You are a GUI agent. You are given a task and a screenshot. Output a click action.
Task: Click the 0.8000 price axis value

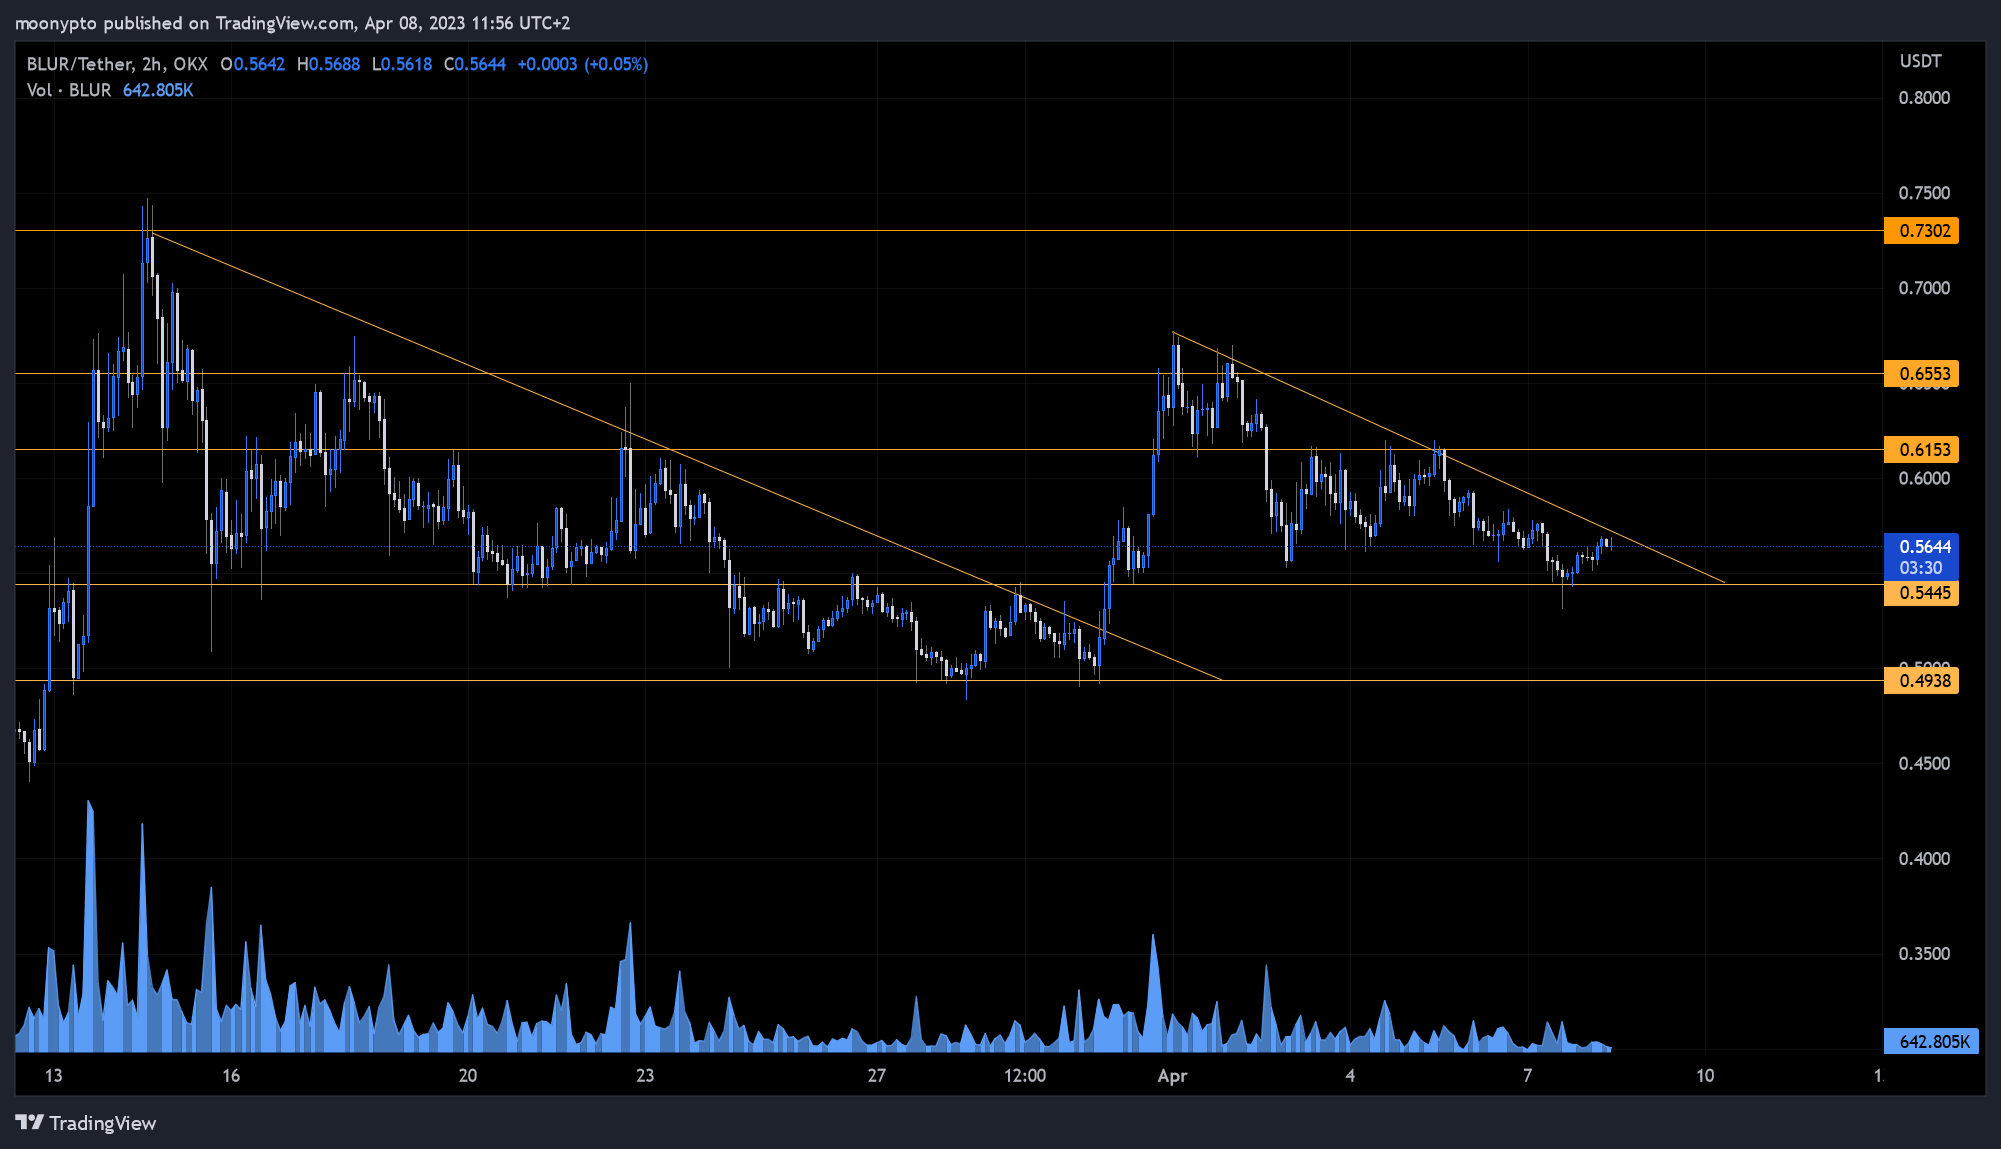click(1924, 98)
